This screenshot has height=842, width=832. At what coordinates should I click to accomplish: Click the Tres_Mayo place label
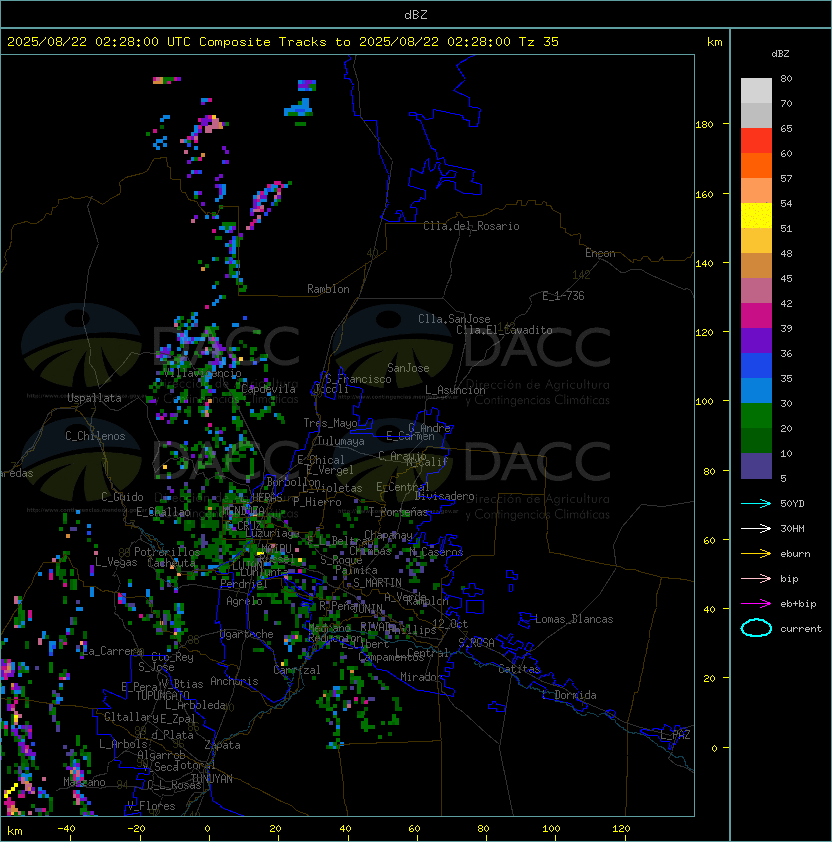(x=330, y=423)
